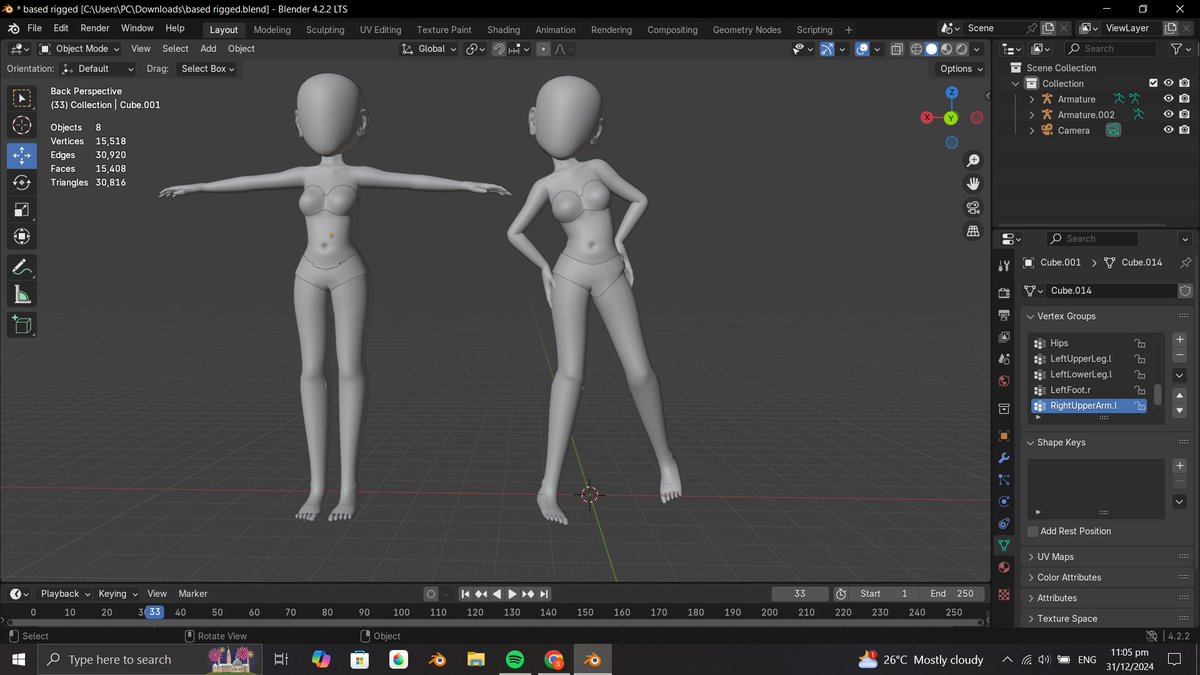
Task: Open the Global transform orientation dropdown
Action: (431, 49)
